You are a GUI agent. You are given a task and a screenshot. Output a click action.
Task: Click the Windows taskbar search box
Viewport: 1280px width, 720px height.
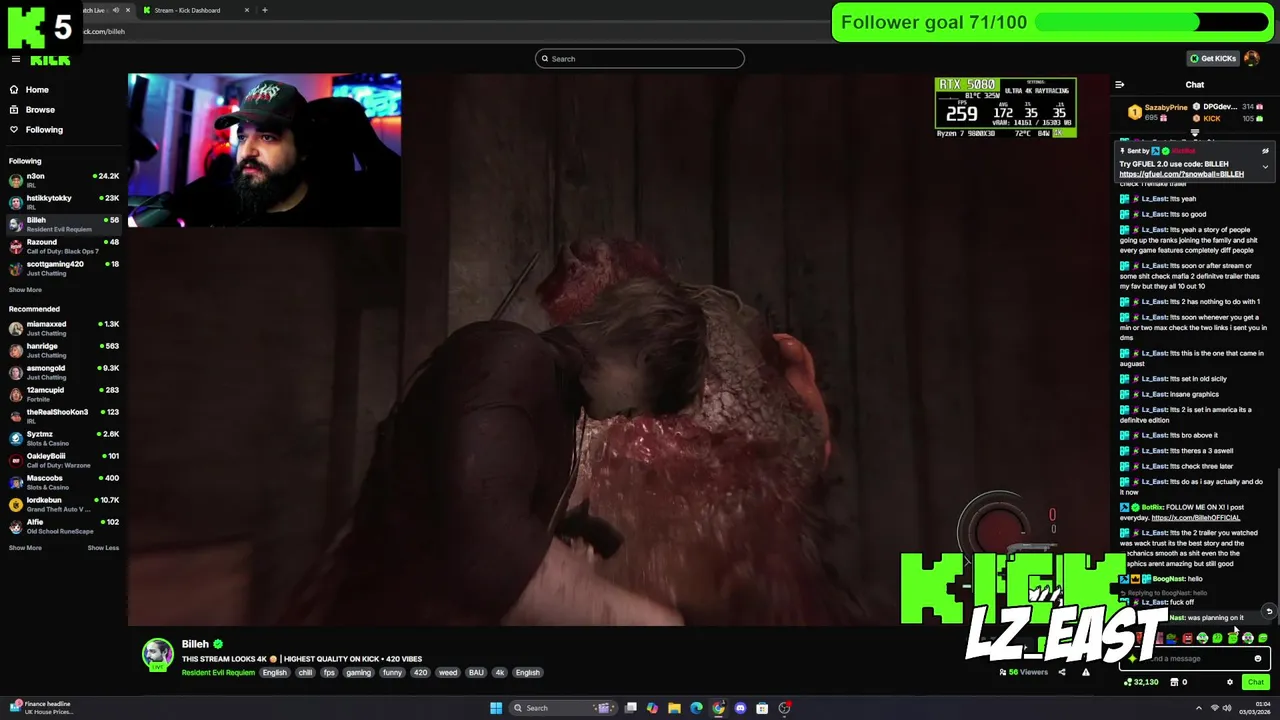563,708
